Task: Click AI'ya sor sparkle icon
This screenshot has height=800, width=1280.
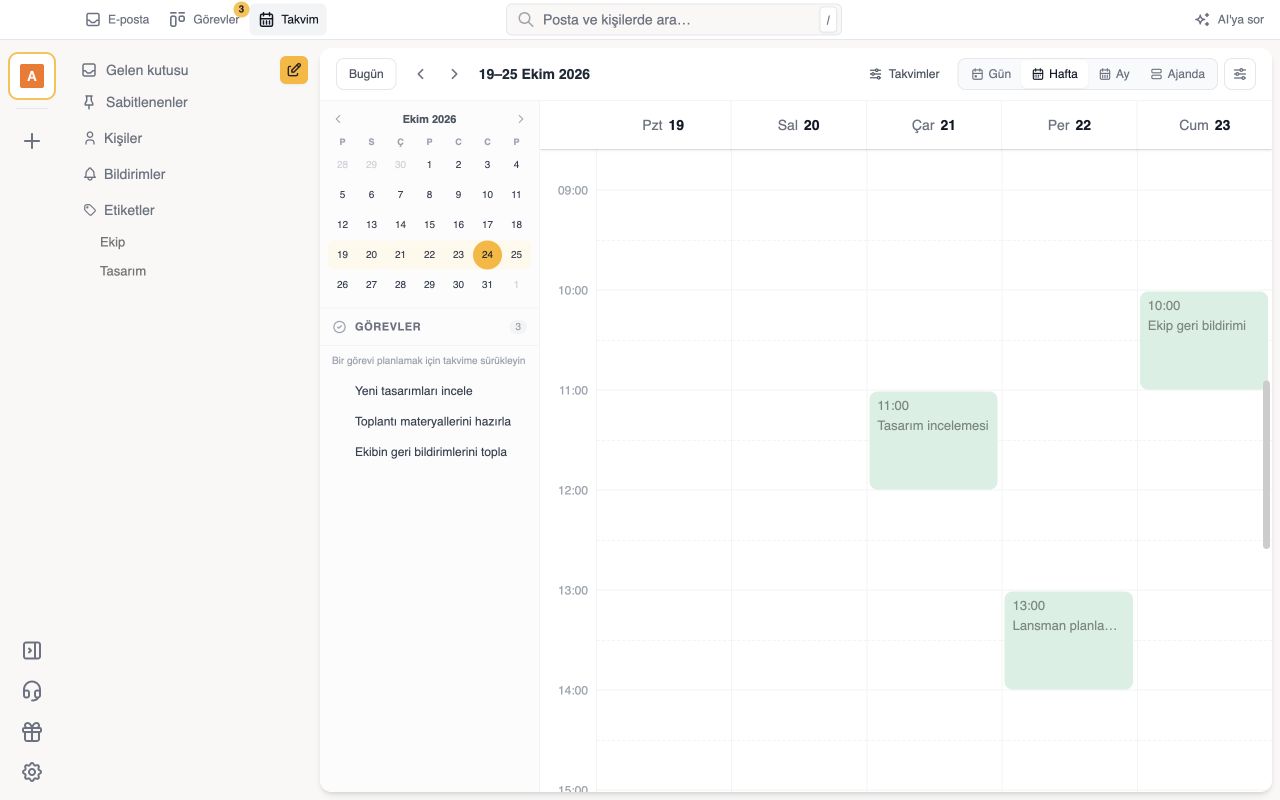Action: 1202,19
